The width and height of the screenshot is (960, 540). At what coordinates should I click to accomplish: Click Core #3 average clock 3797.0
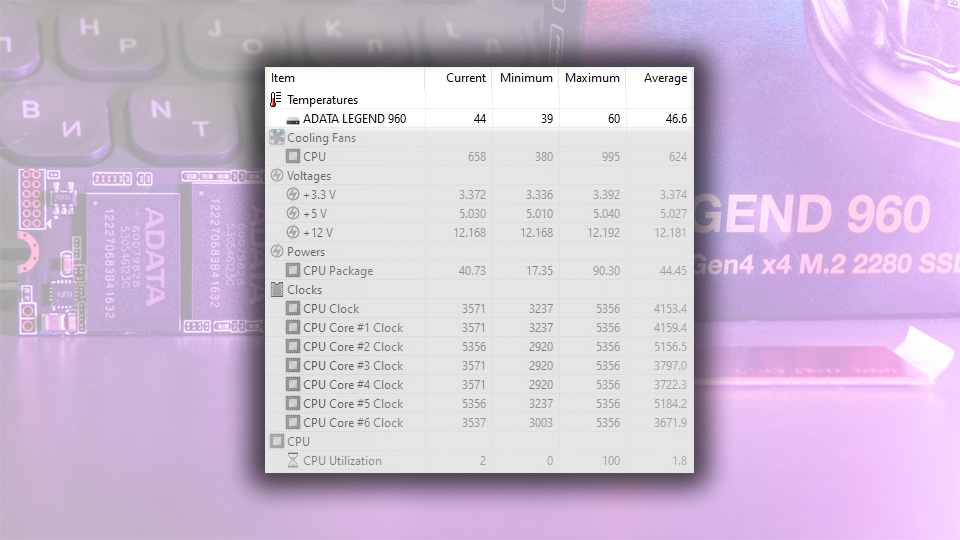670,366
